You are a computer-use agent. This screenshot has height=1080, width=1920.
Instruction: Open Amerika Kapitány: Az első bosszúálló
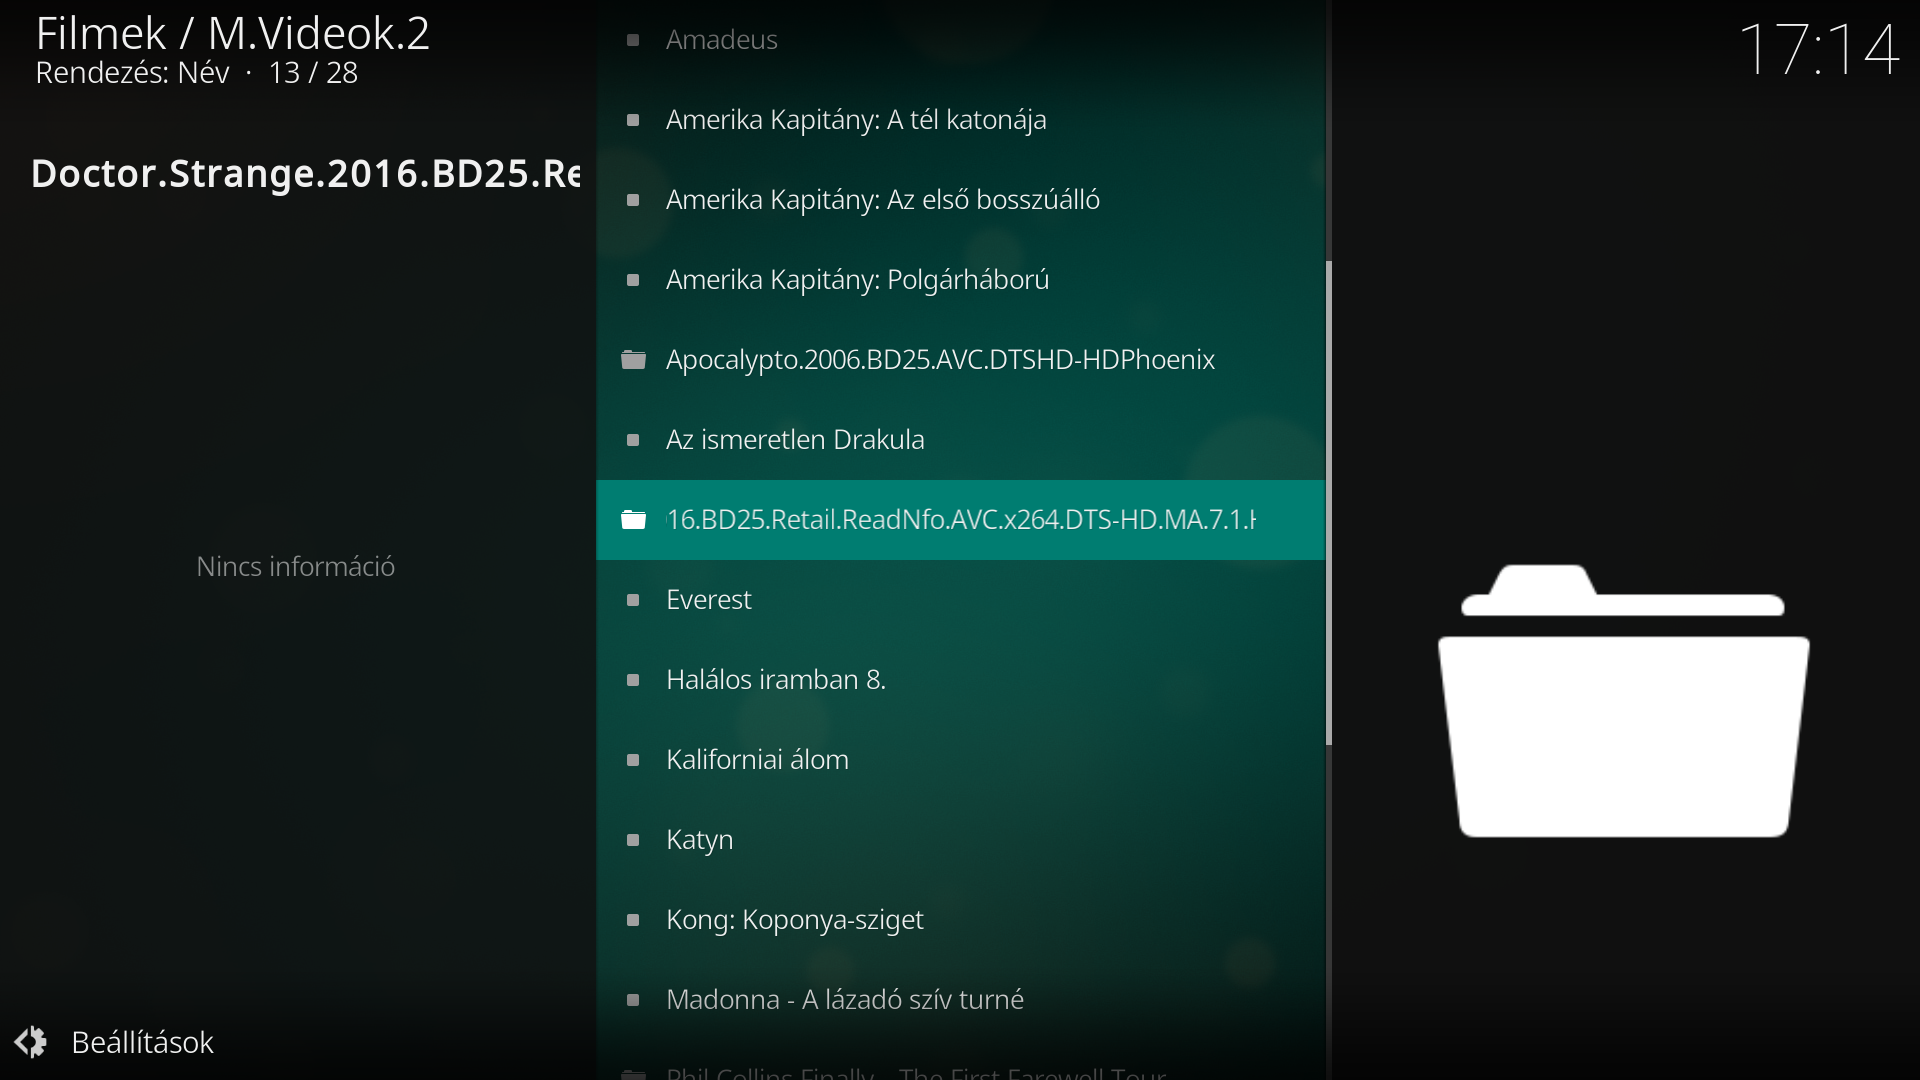960,200
